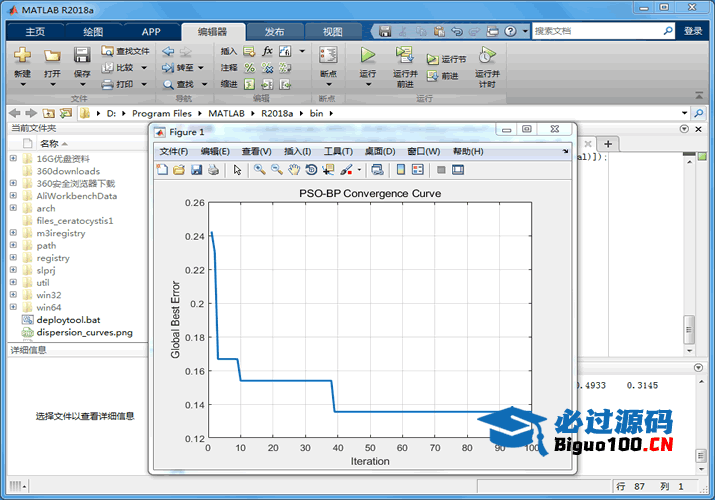Click the 名称 column header
Image resolution: width=715 pixels, height=500 pixels.
click(49, 144)
